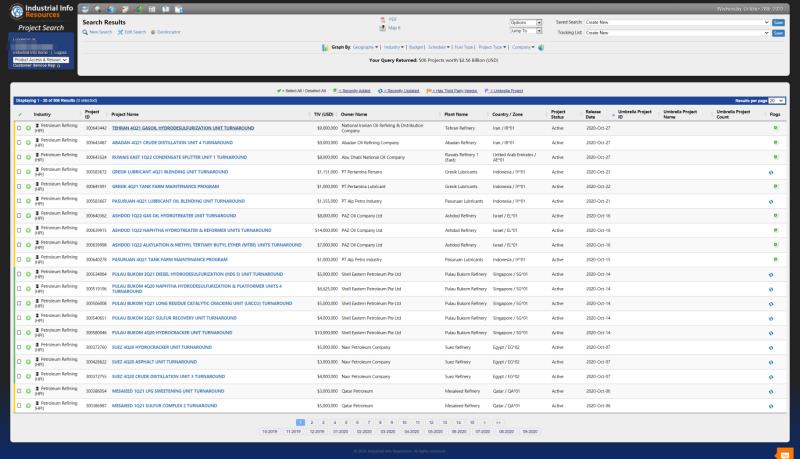Click the green plus icon on the Tehran row
800x459 pixels.
[29, 128]
